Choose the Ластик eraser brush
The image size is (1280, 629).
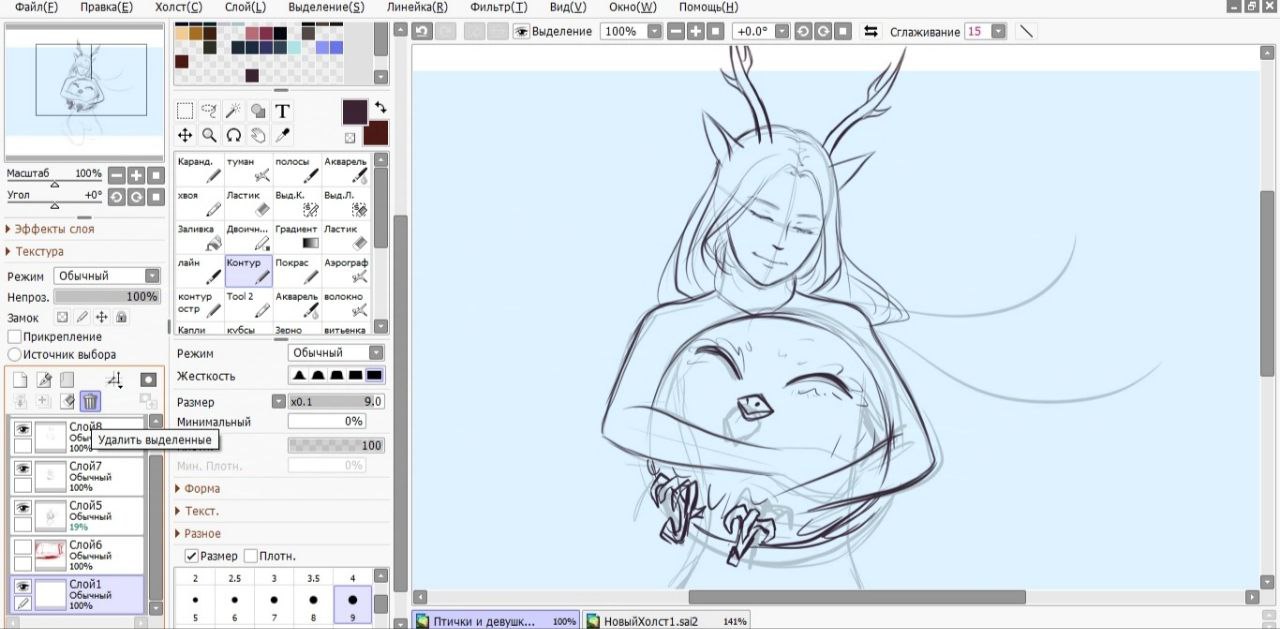pos(248,203)
